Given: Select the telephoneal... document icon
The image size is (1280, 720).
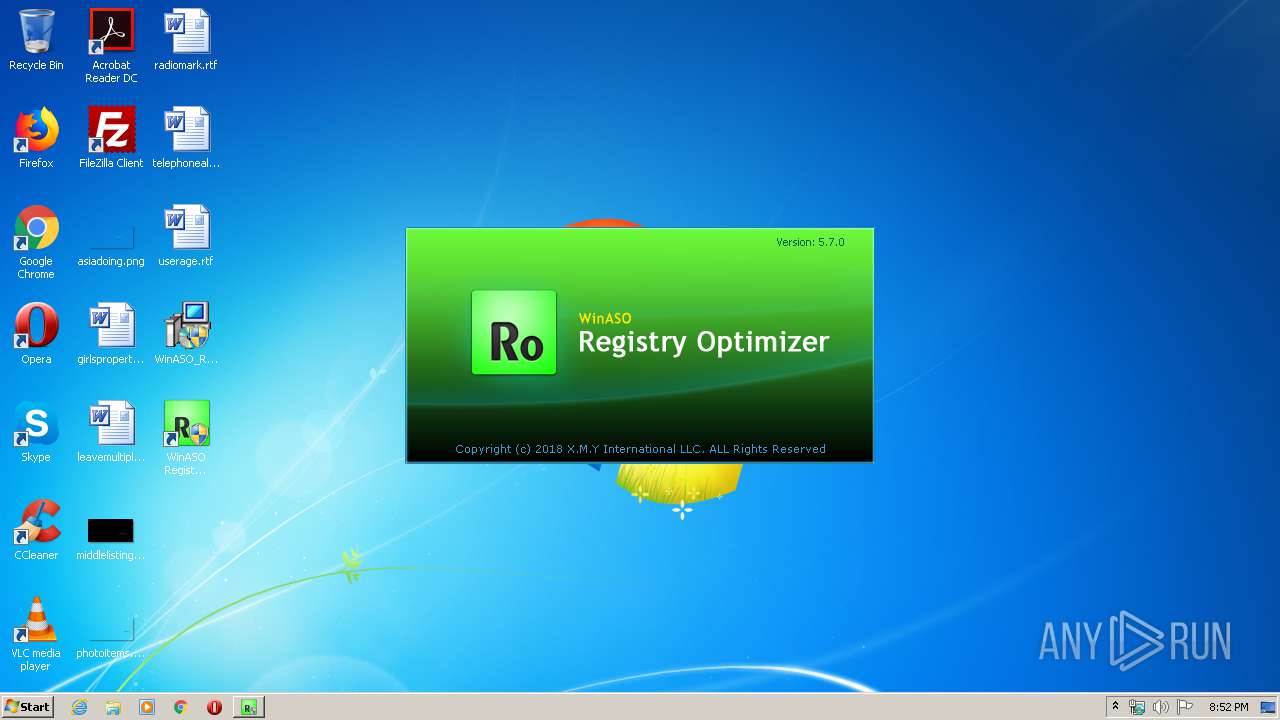Looking at the screenshot, I should click(x=186, y=138).
